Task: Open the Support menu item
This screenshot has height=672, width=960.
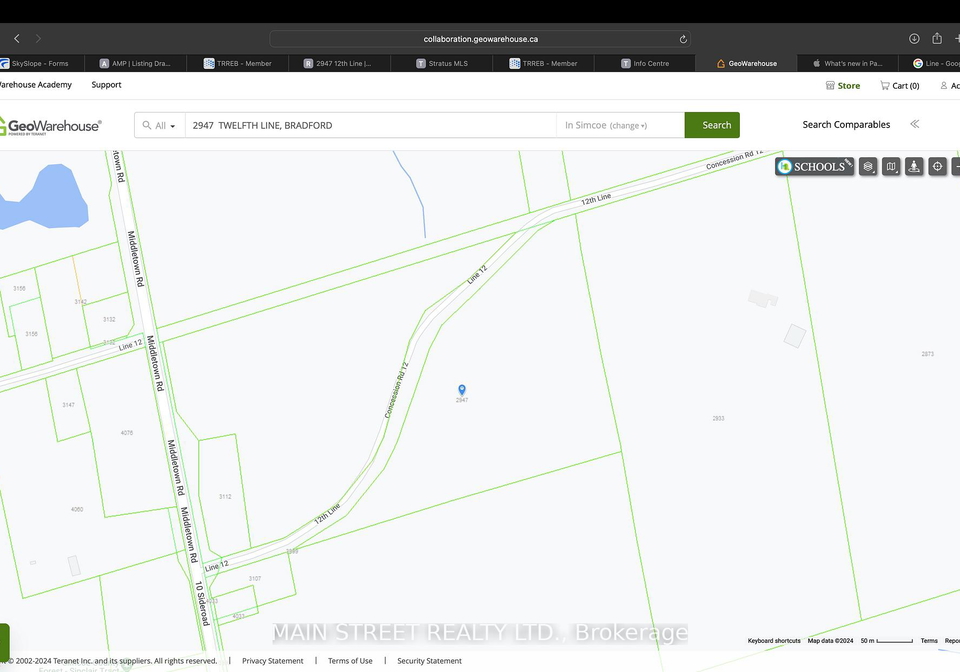Action: pos(107,85)
